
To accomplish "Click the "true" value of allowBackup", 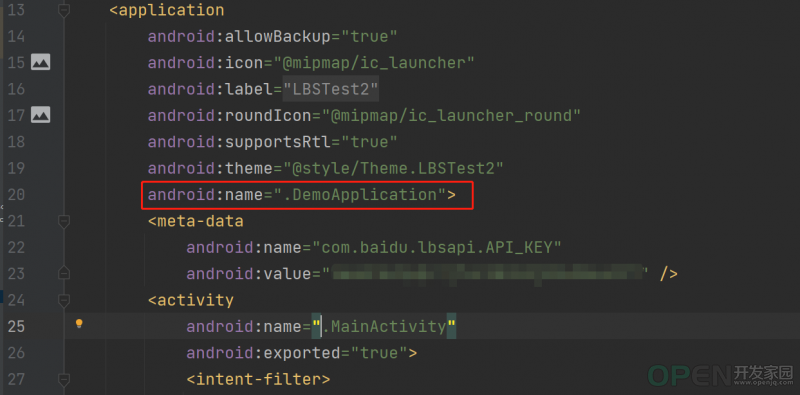I will [369, 36].
